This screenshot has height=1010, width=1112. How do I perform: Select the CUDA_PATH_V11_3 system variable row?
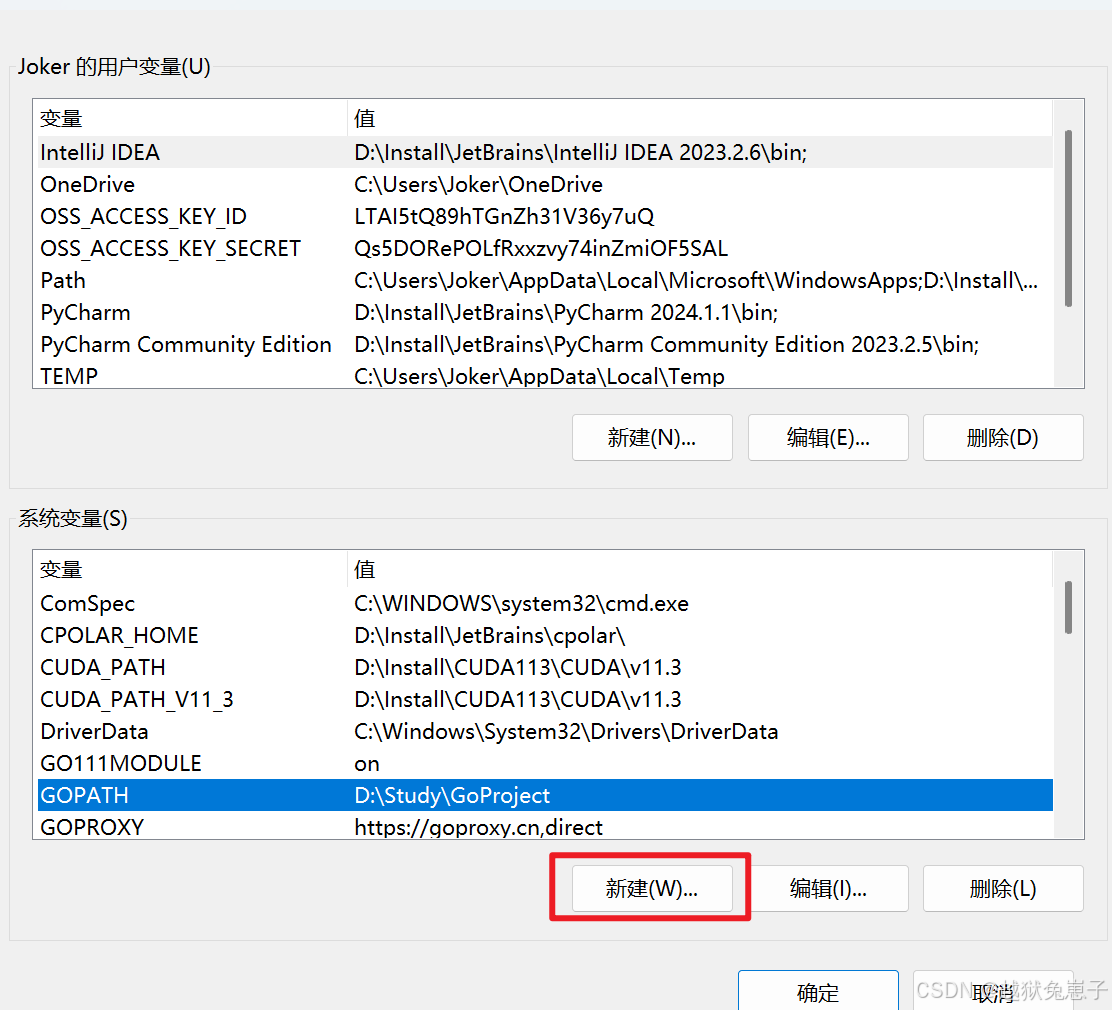pos(545,699)
